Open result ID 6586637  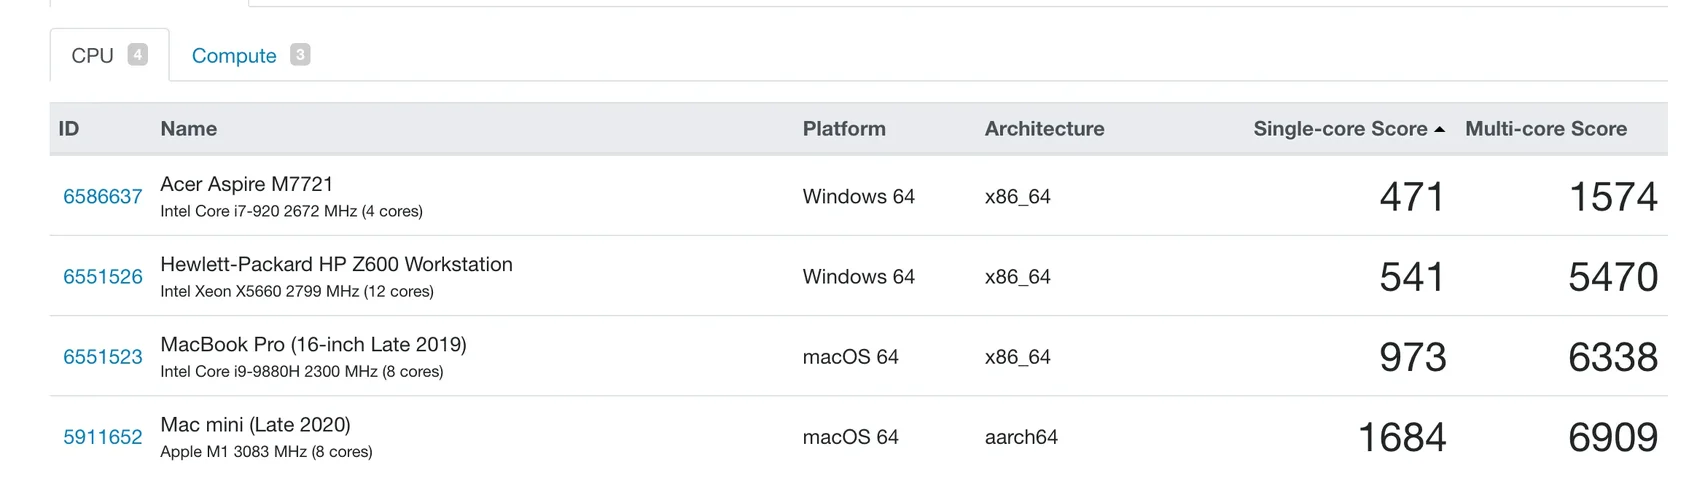103,197
